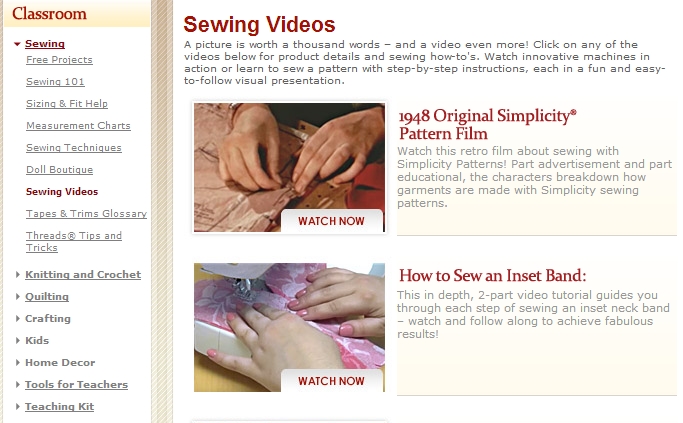The width and height of the screenshot is (683, 423).
Task: Expand the Knitting and Crochet arrow
Action: click(17, 274)
